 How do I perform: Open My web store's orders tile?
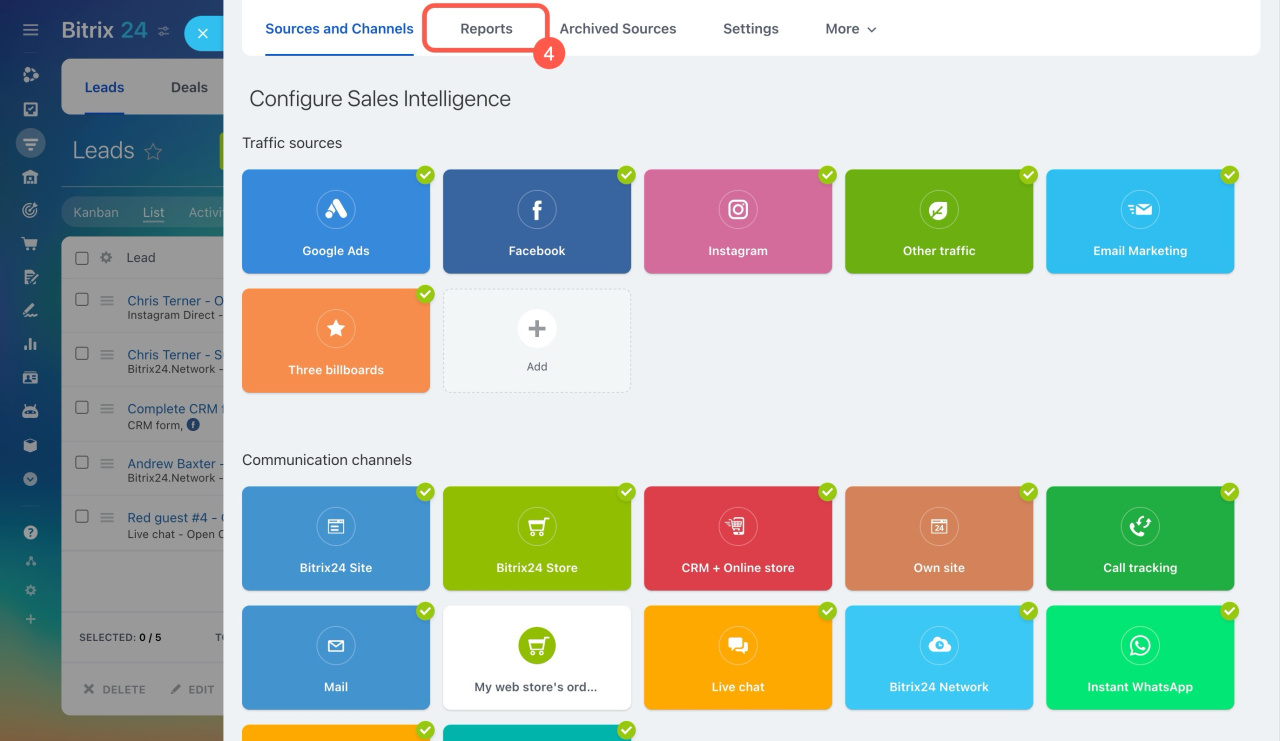click(x=537, y=657)
